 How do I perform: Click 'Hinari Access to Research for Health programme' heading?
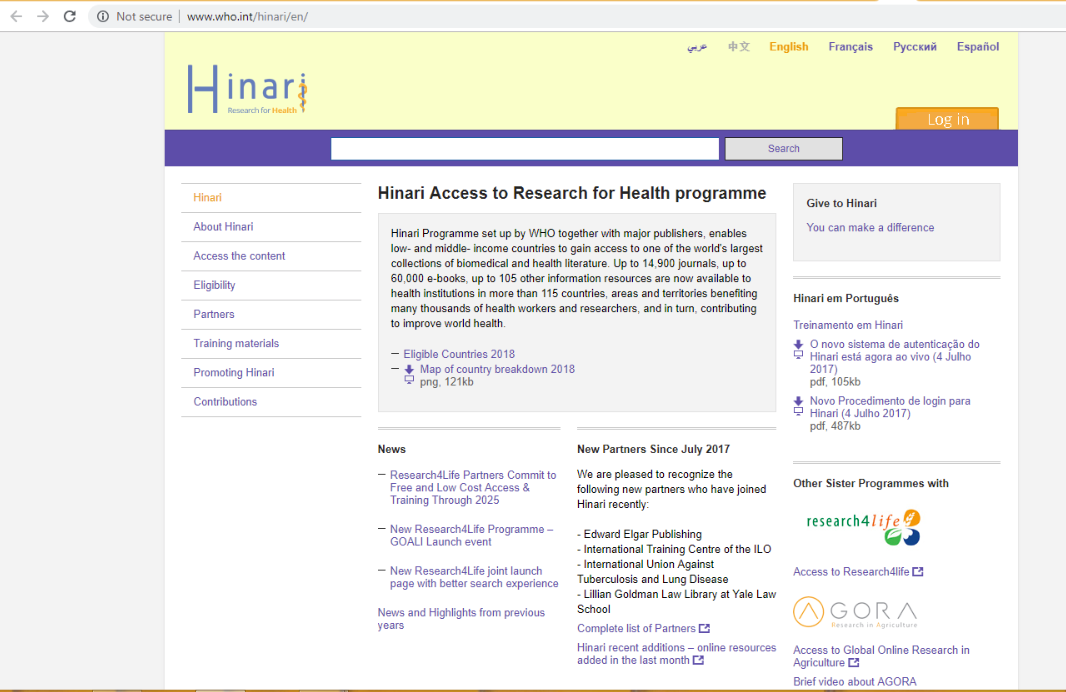[x=572, y=194]
